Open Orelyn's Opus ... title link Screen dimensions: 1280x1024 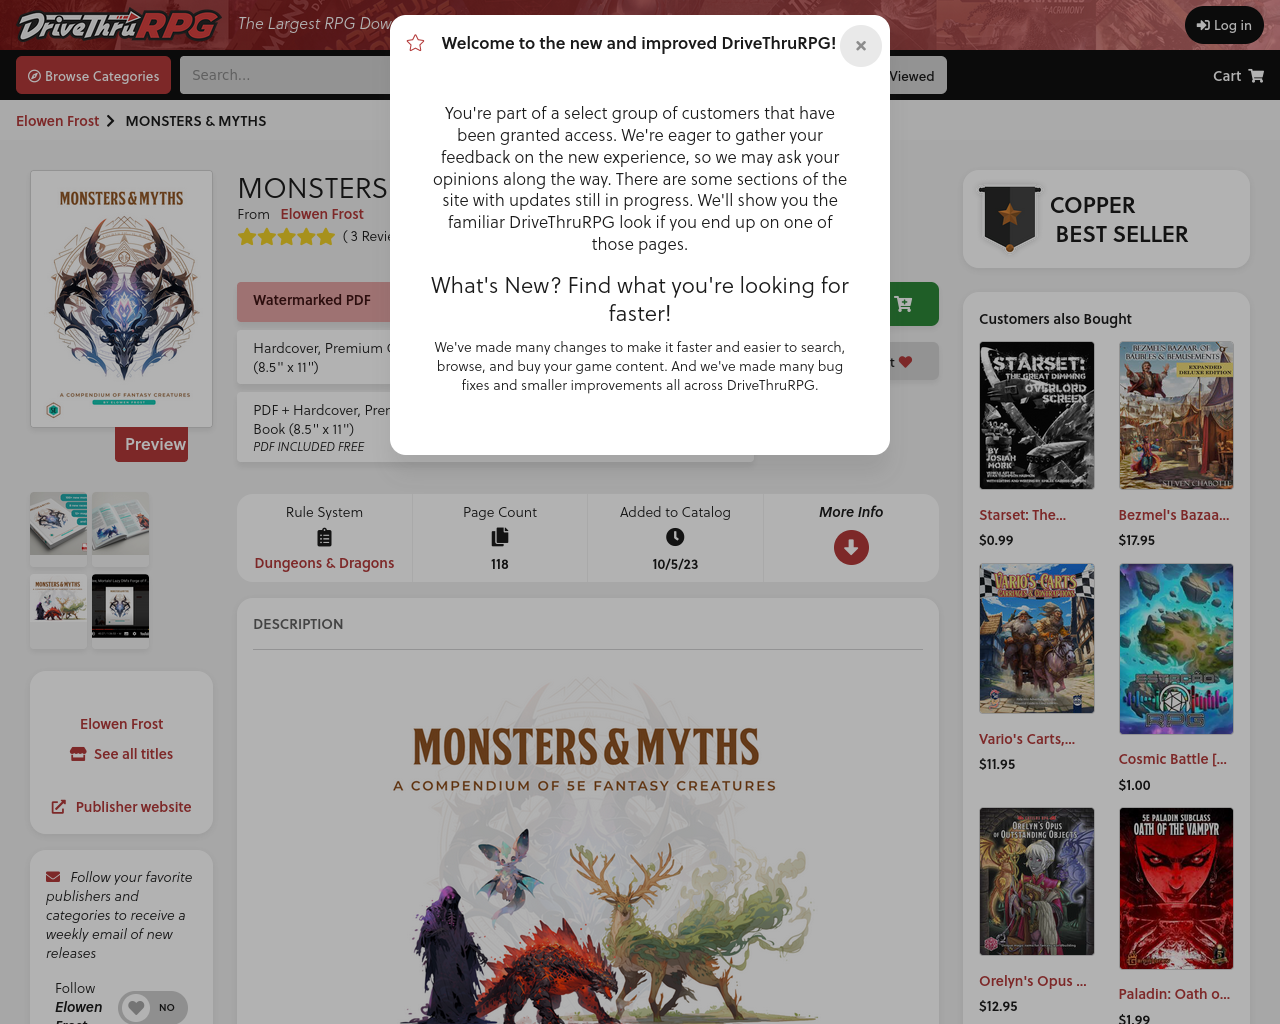(1032, 981)
